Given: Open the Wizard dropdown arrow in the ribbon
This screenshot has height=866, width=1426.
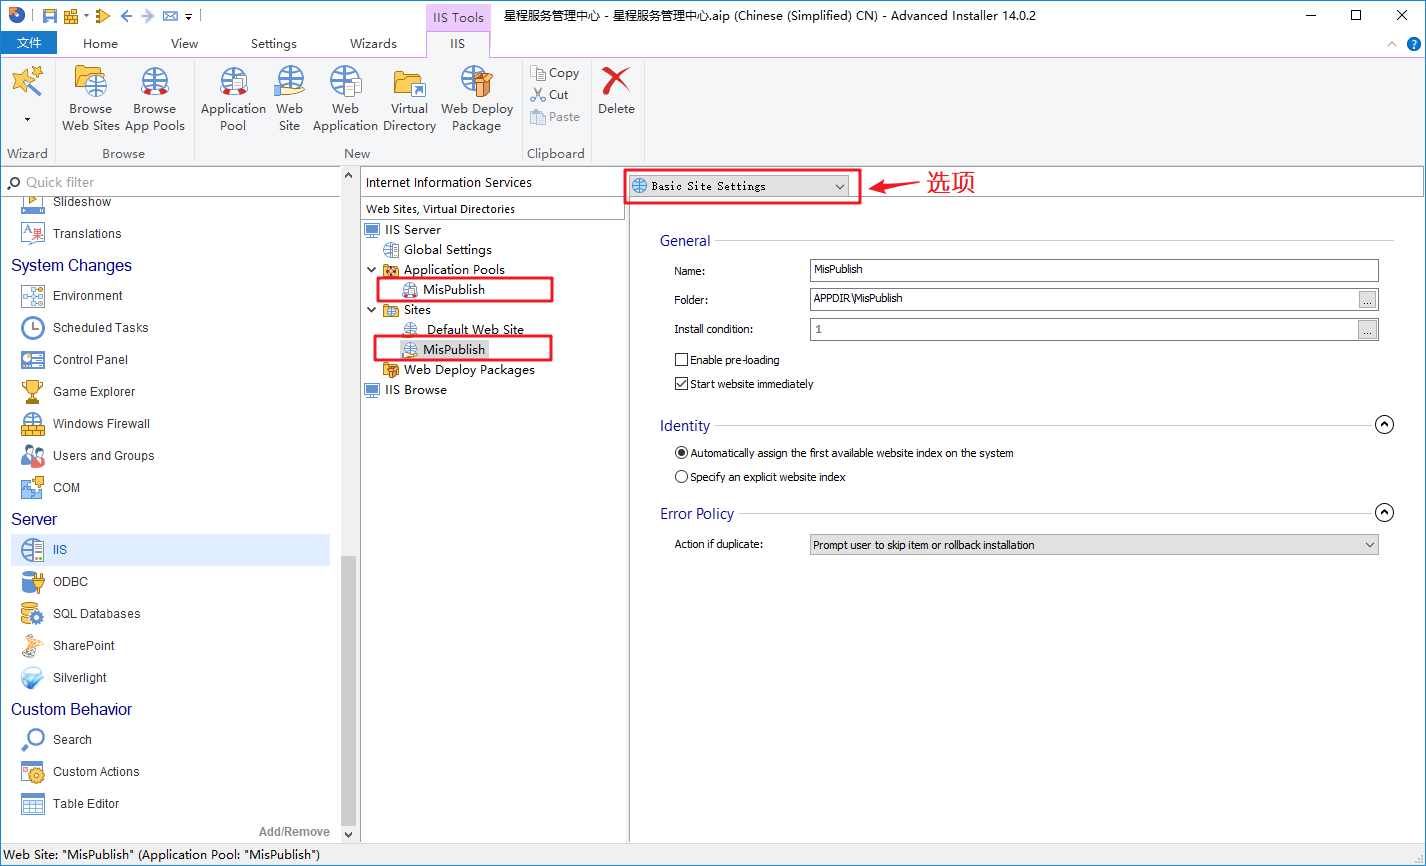Looking at the screenshot, I should pos(27,119).
